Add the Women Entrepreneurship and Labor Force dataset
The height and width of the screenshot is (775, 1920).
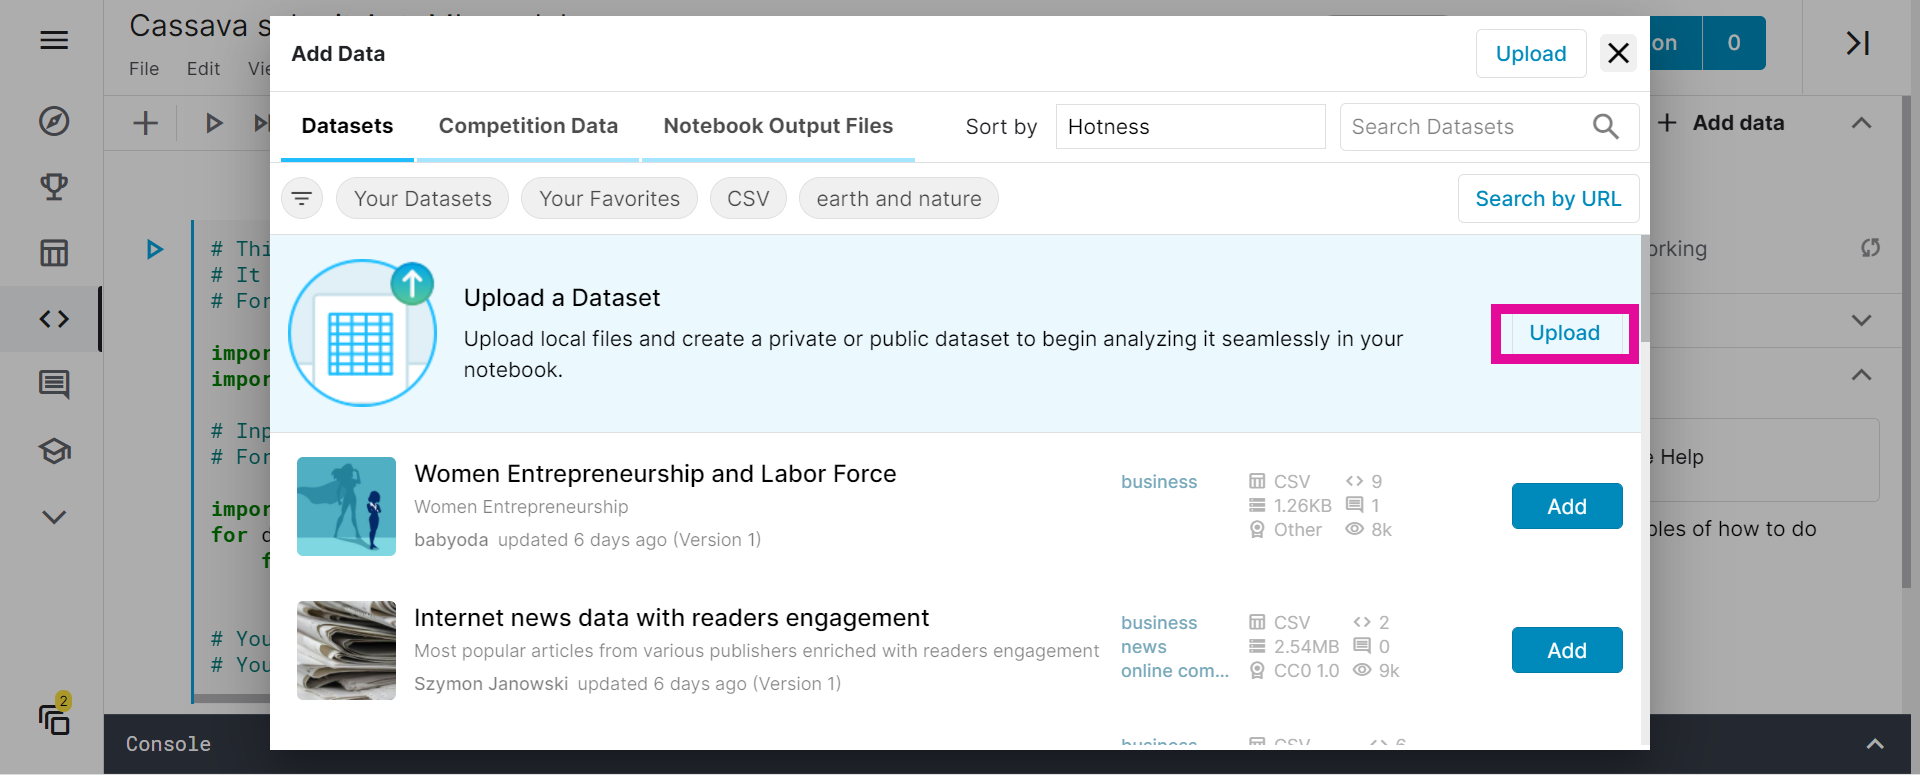[1566, 506]
